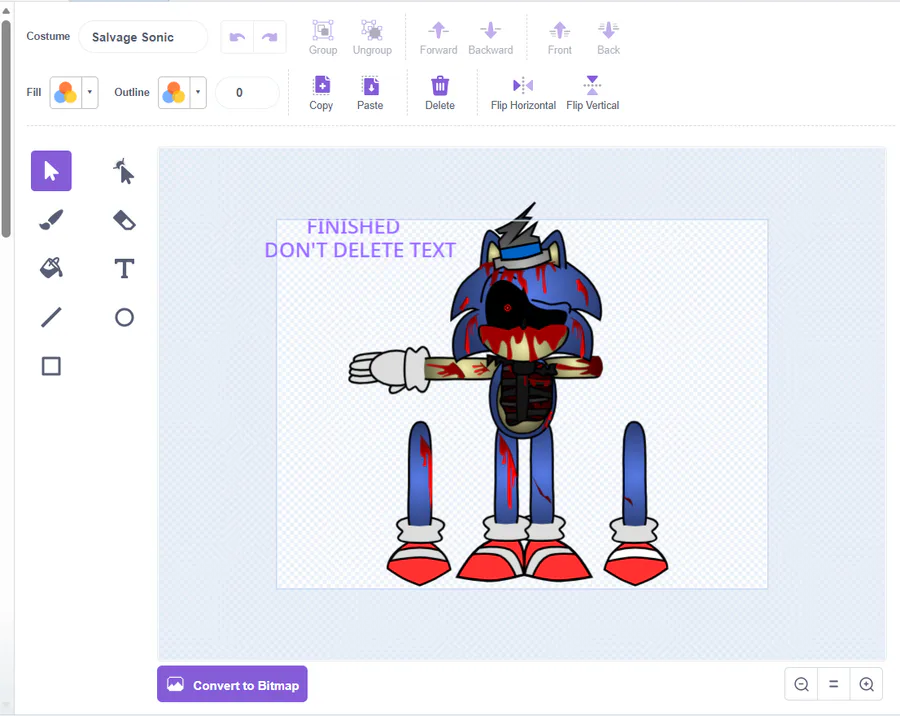Click the vertical scrollbar thumb

pos(6,129)
